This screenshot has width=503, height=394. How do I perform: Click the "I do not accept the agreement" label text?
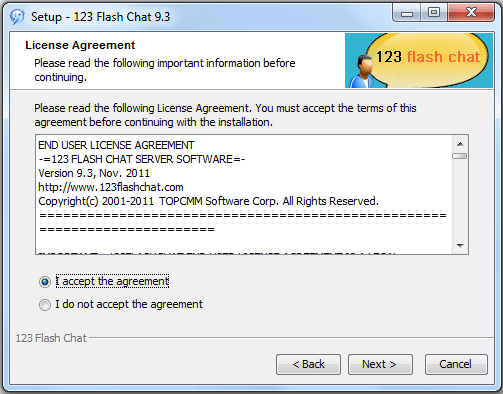point(129,304)
